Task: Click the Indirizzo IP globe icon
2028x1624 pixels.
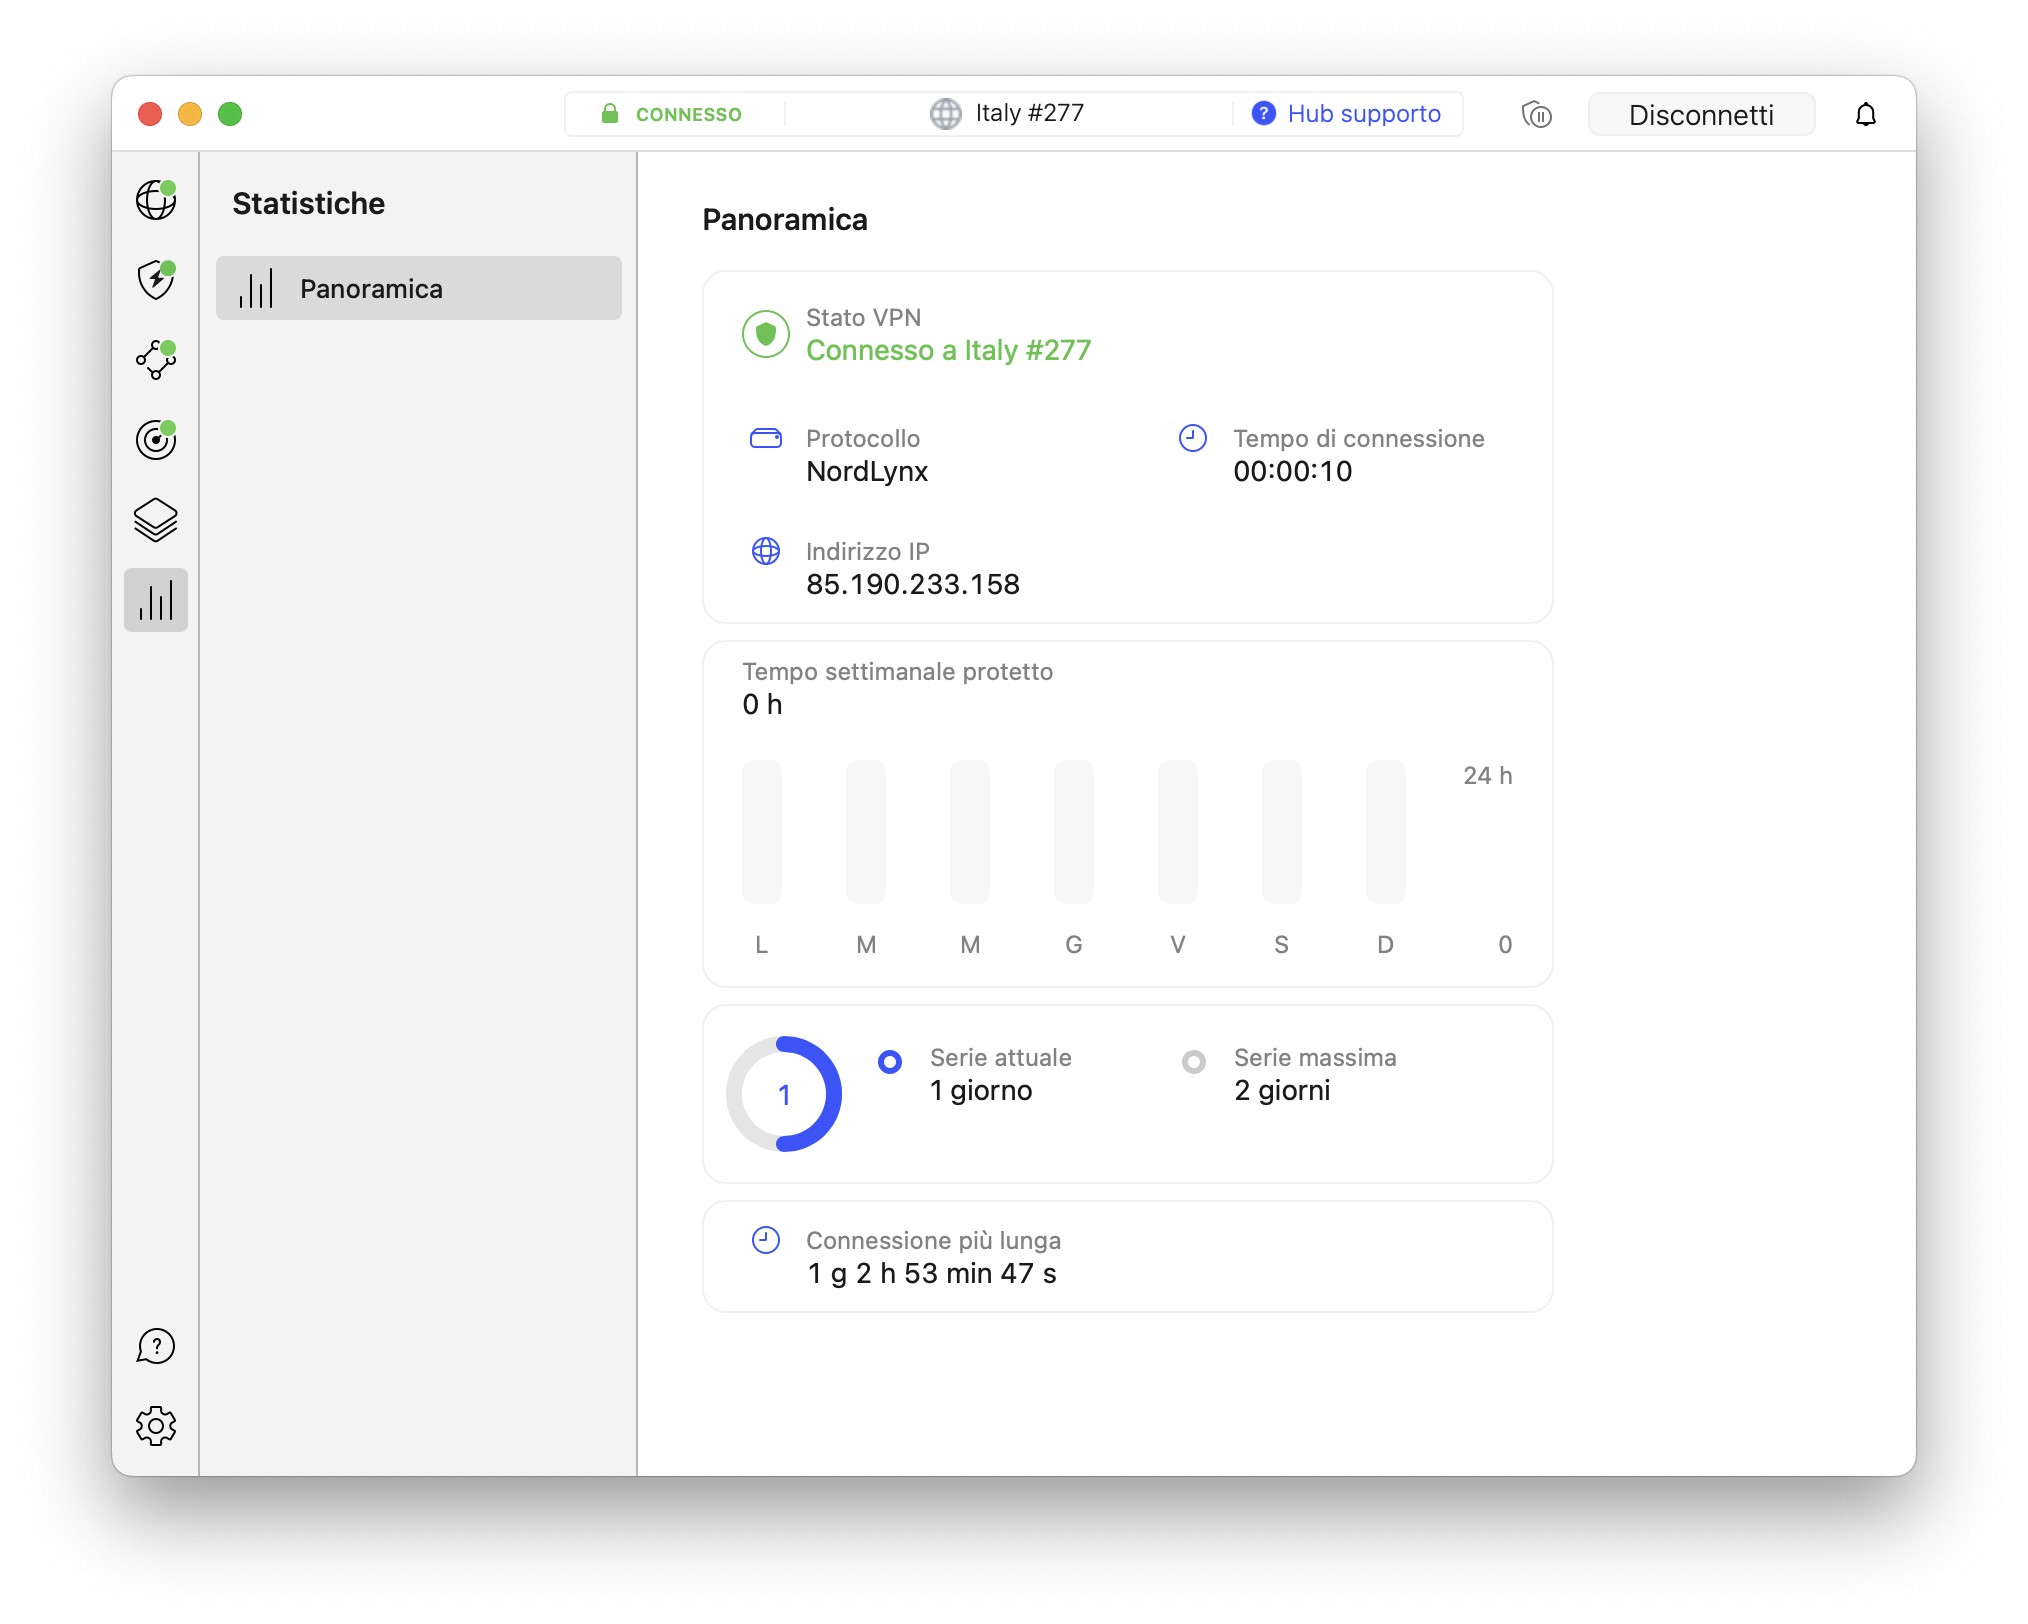Action: coord(766,551)
